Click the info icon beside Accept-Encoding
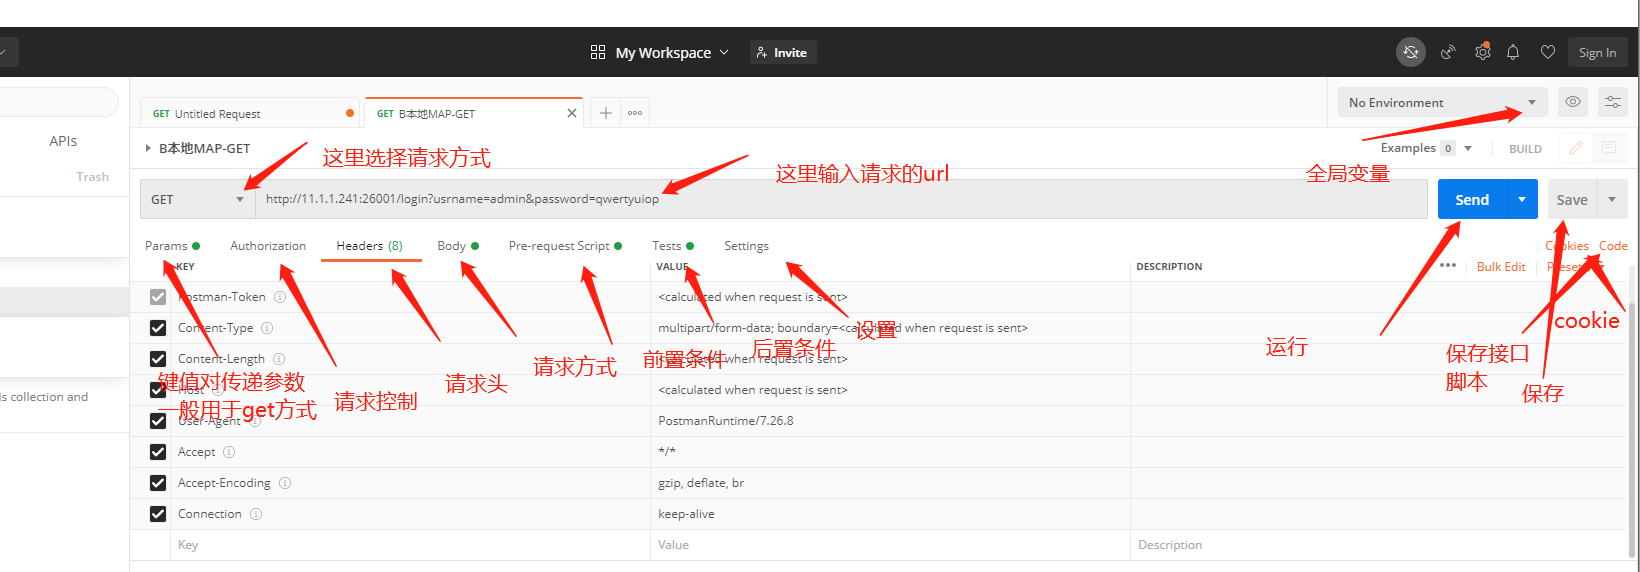 coord(285,483)
